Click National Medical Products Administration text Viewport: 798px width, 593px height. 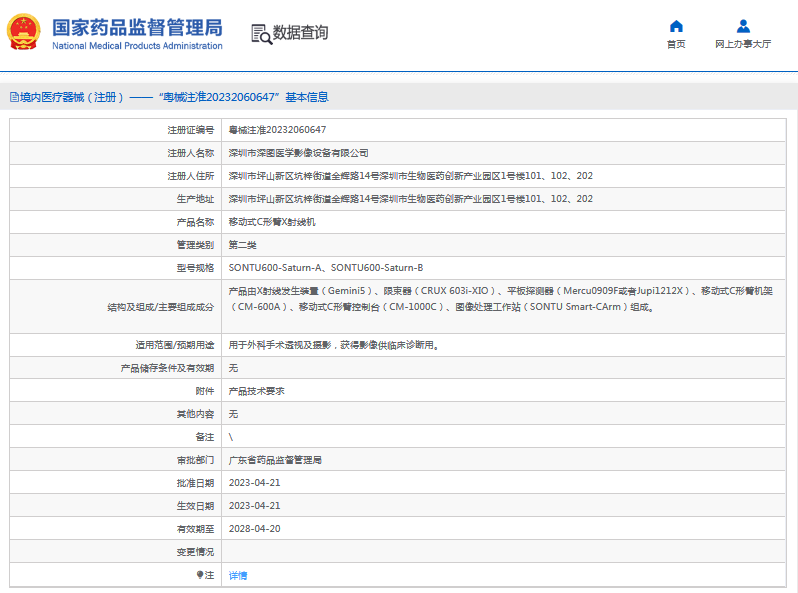coord(137,46)
